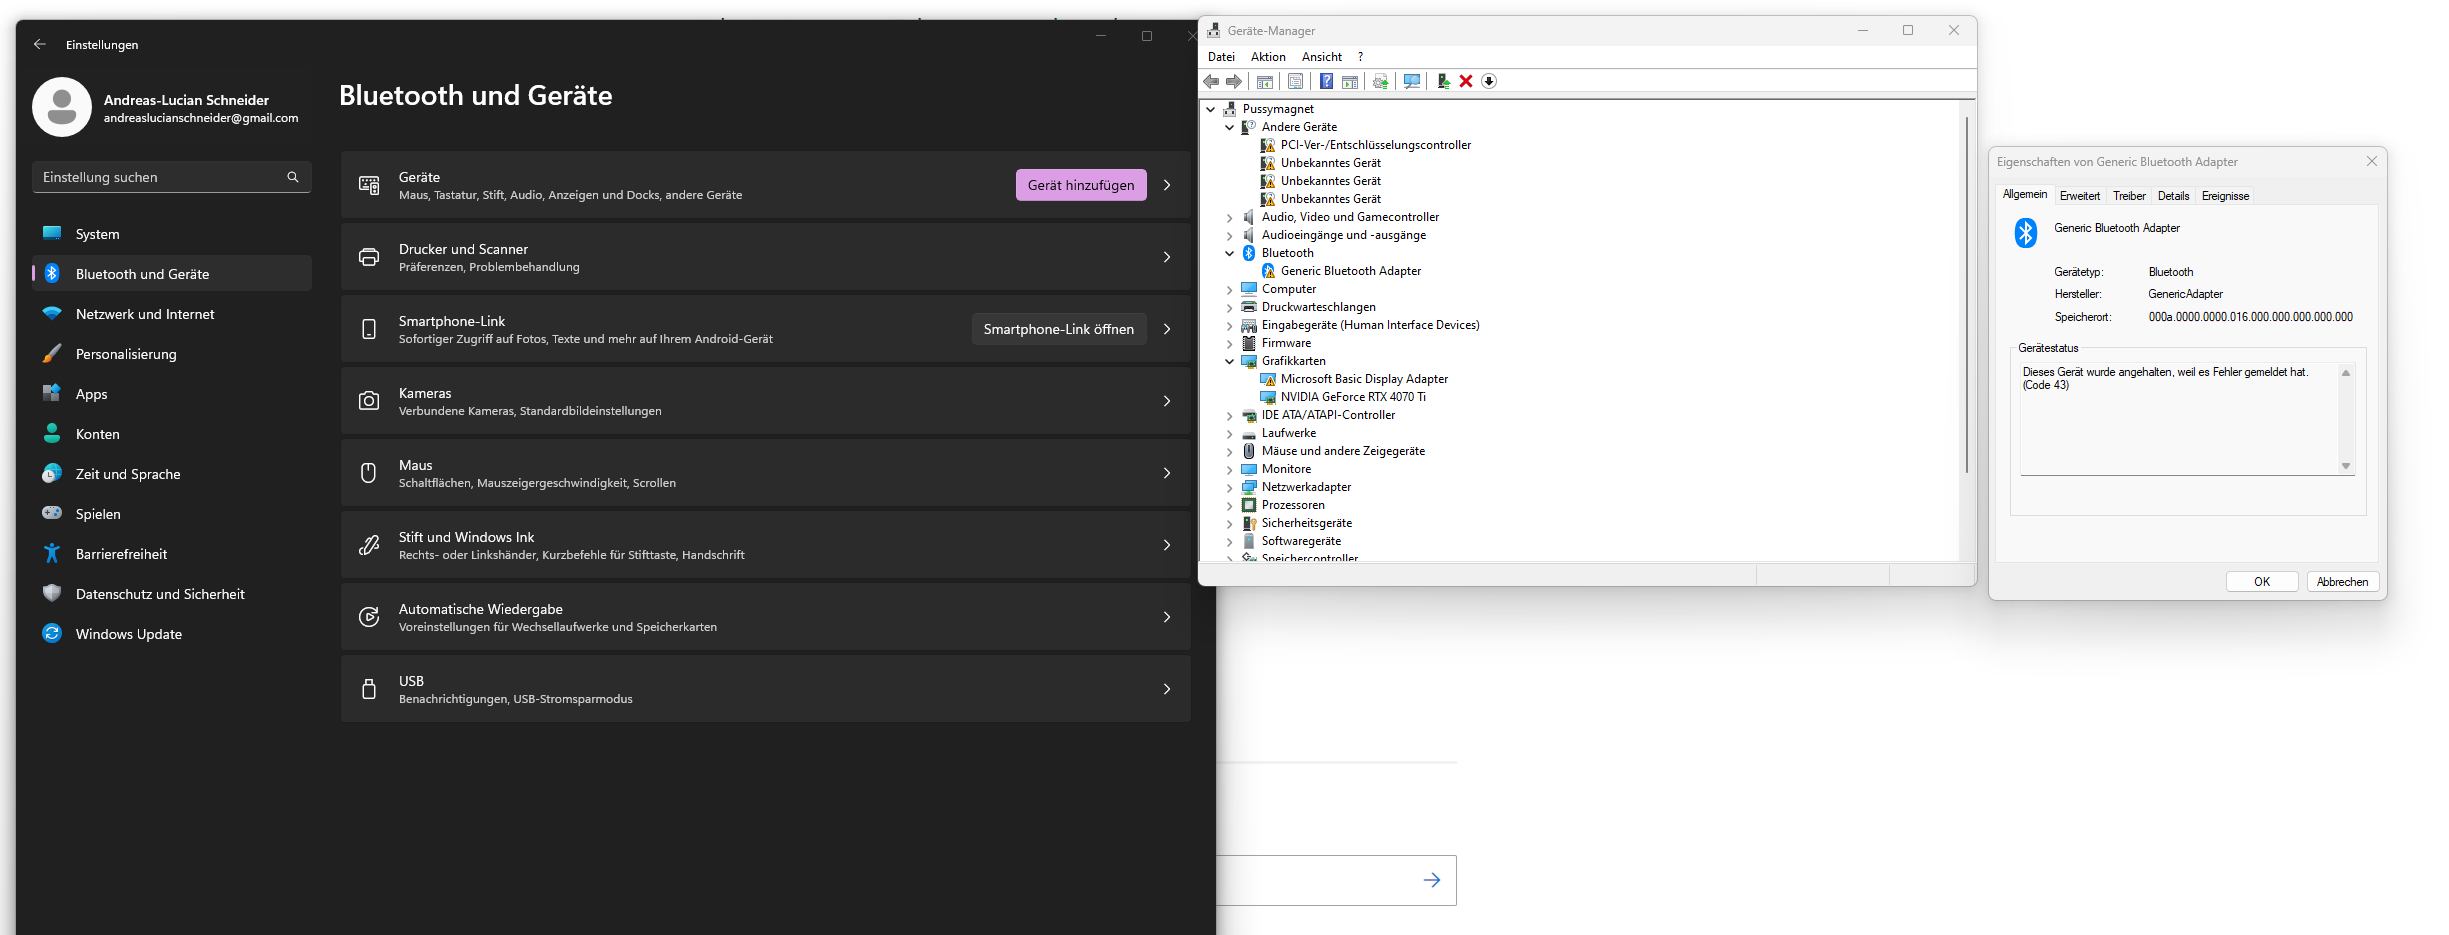Click the blue arrow button behind the windows

click(1432, 880)
